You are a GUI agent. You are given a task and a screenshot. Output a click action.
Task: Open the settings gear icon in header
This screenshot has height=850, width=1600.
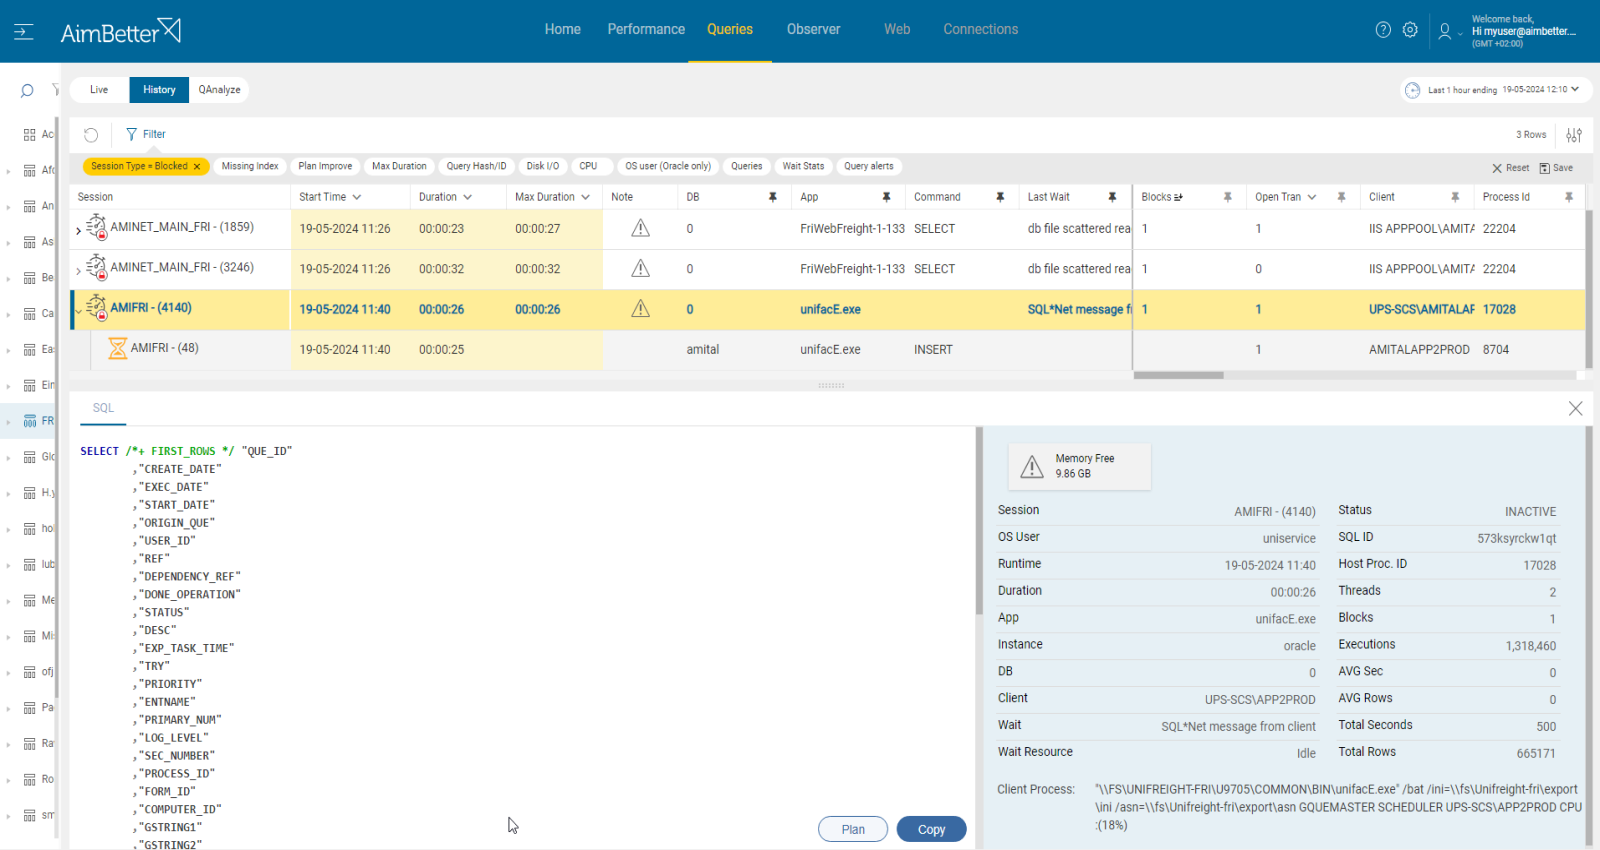1410,30
